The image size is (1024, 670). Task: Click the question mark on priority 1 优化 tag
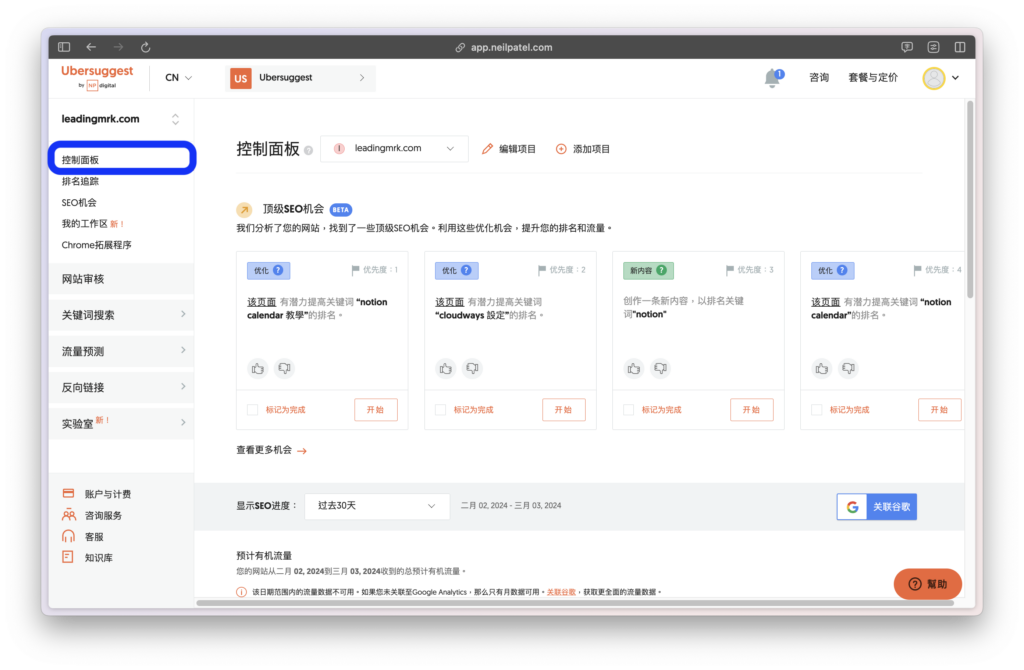click(x=278, y=270)
